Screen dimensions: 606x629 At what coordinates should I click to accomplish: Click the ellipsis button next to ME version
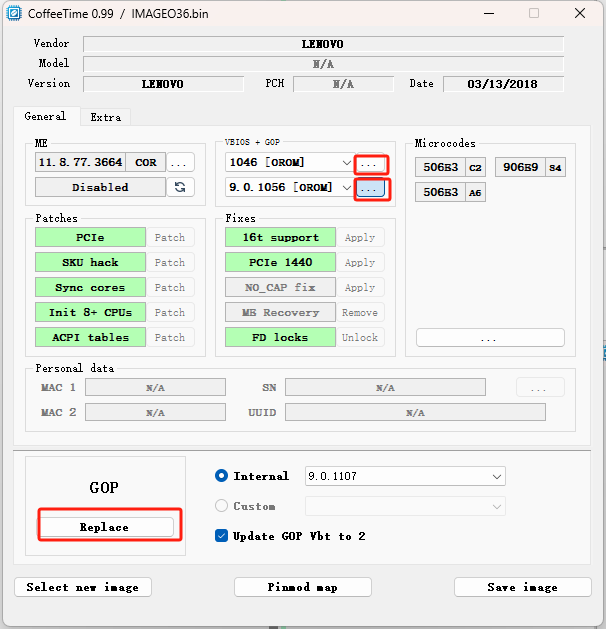pyautogui.click(x=180, y=162)
